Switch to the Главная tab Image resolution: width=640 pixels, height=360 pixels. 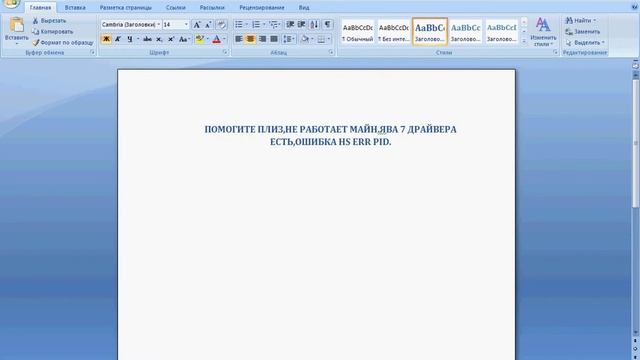point(40,8)
